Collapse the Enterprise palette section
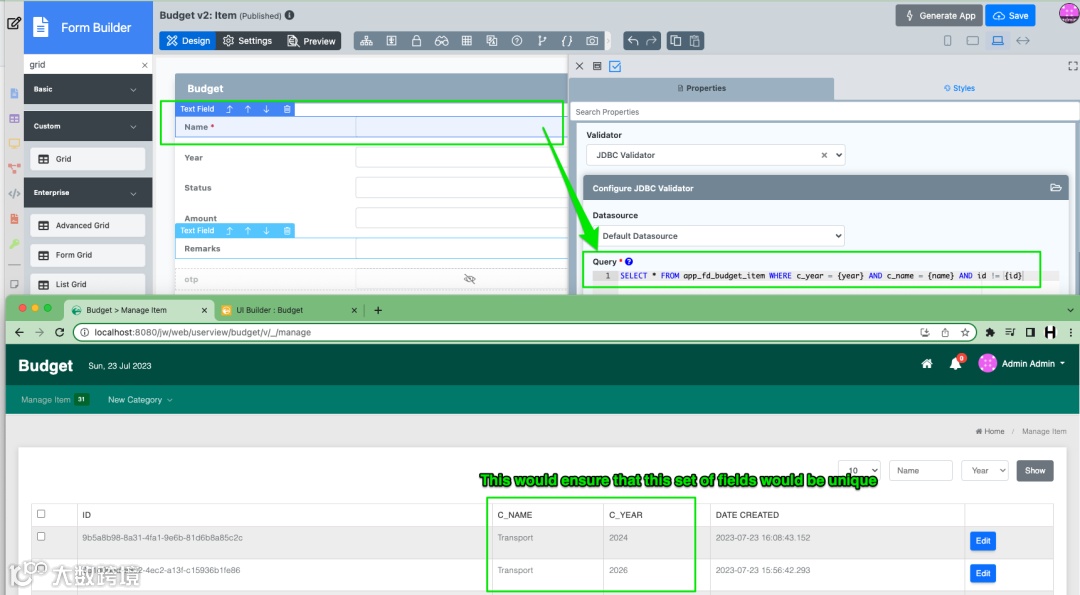This screenshot has height=595, width=1080. [x=88, y=193]
